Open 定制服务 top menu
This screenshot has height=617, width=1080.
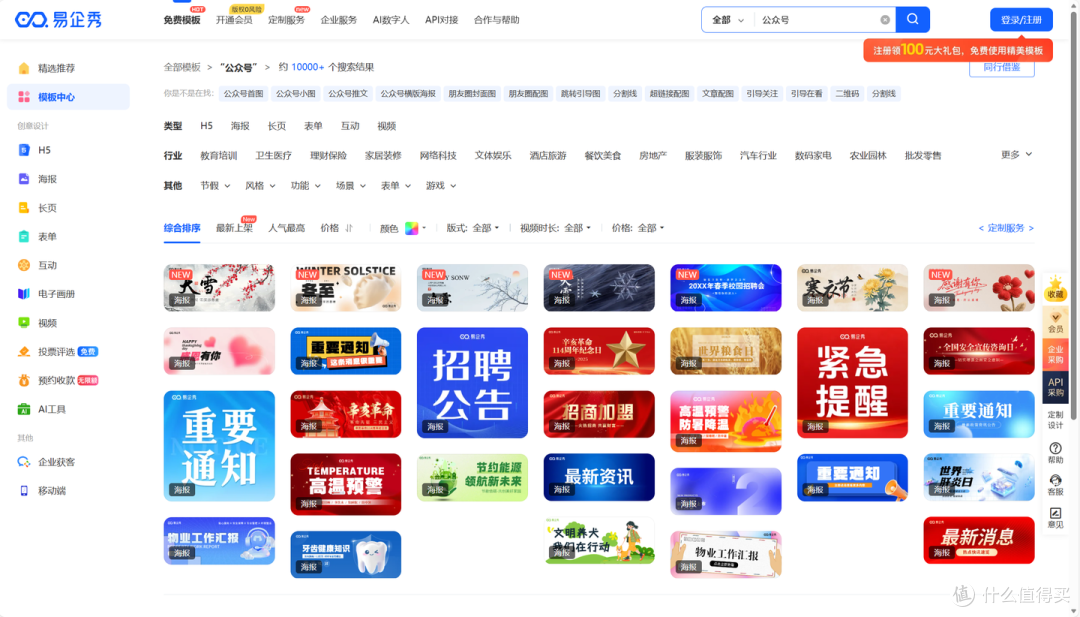click(287, 20)
